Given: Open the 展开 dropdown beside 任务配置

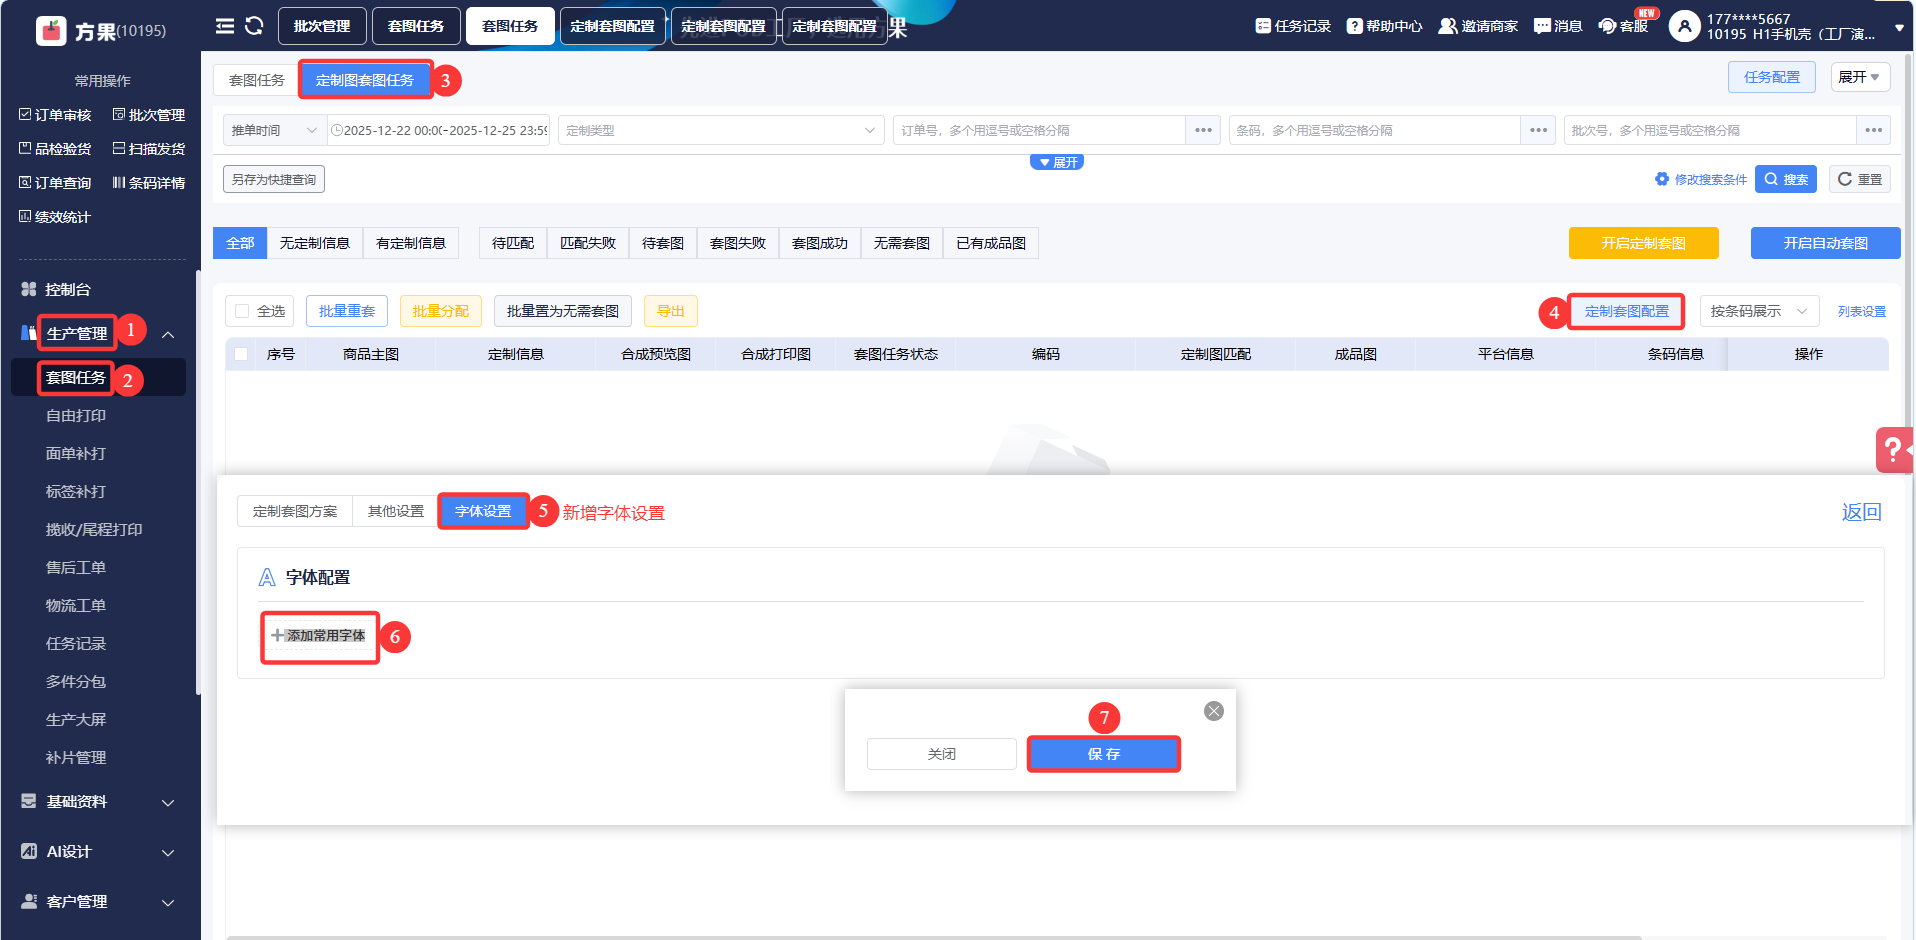Looking at the screenshot, I should [1860, 77].
